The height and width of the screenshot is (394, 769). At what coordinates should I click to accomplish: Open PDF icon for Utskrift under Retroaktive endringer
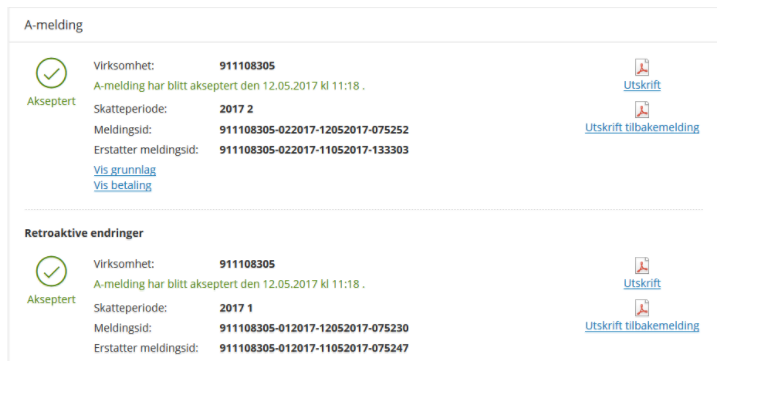pyautogui.click(x=642, y=265)
